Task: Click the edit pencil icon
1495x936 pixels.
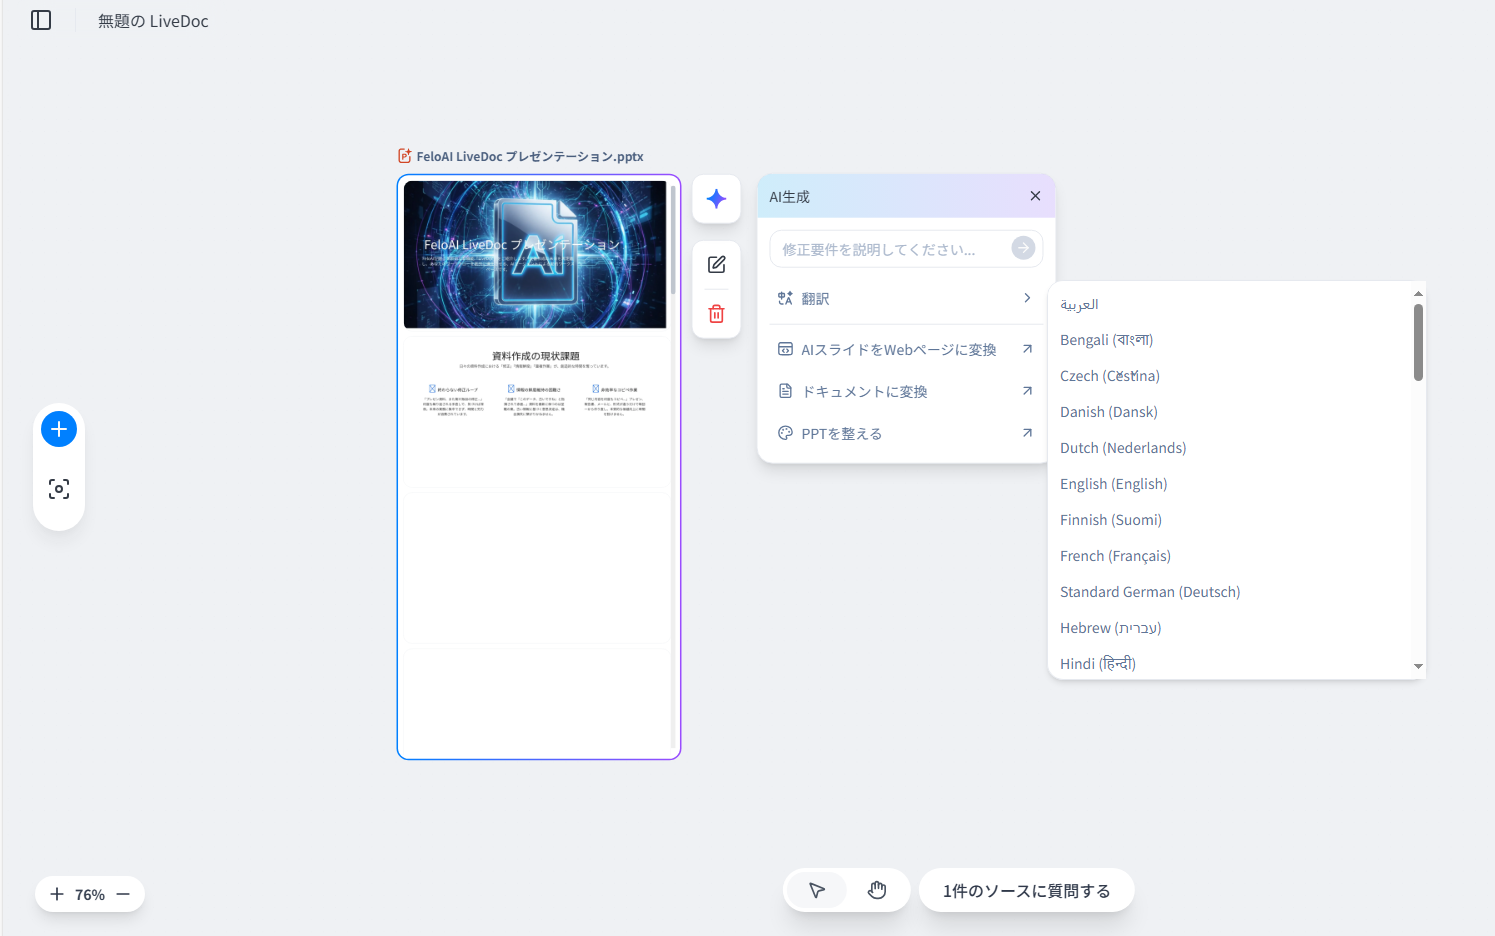Action: click(716, 265)
